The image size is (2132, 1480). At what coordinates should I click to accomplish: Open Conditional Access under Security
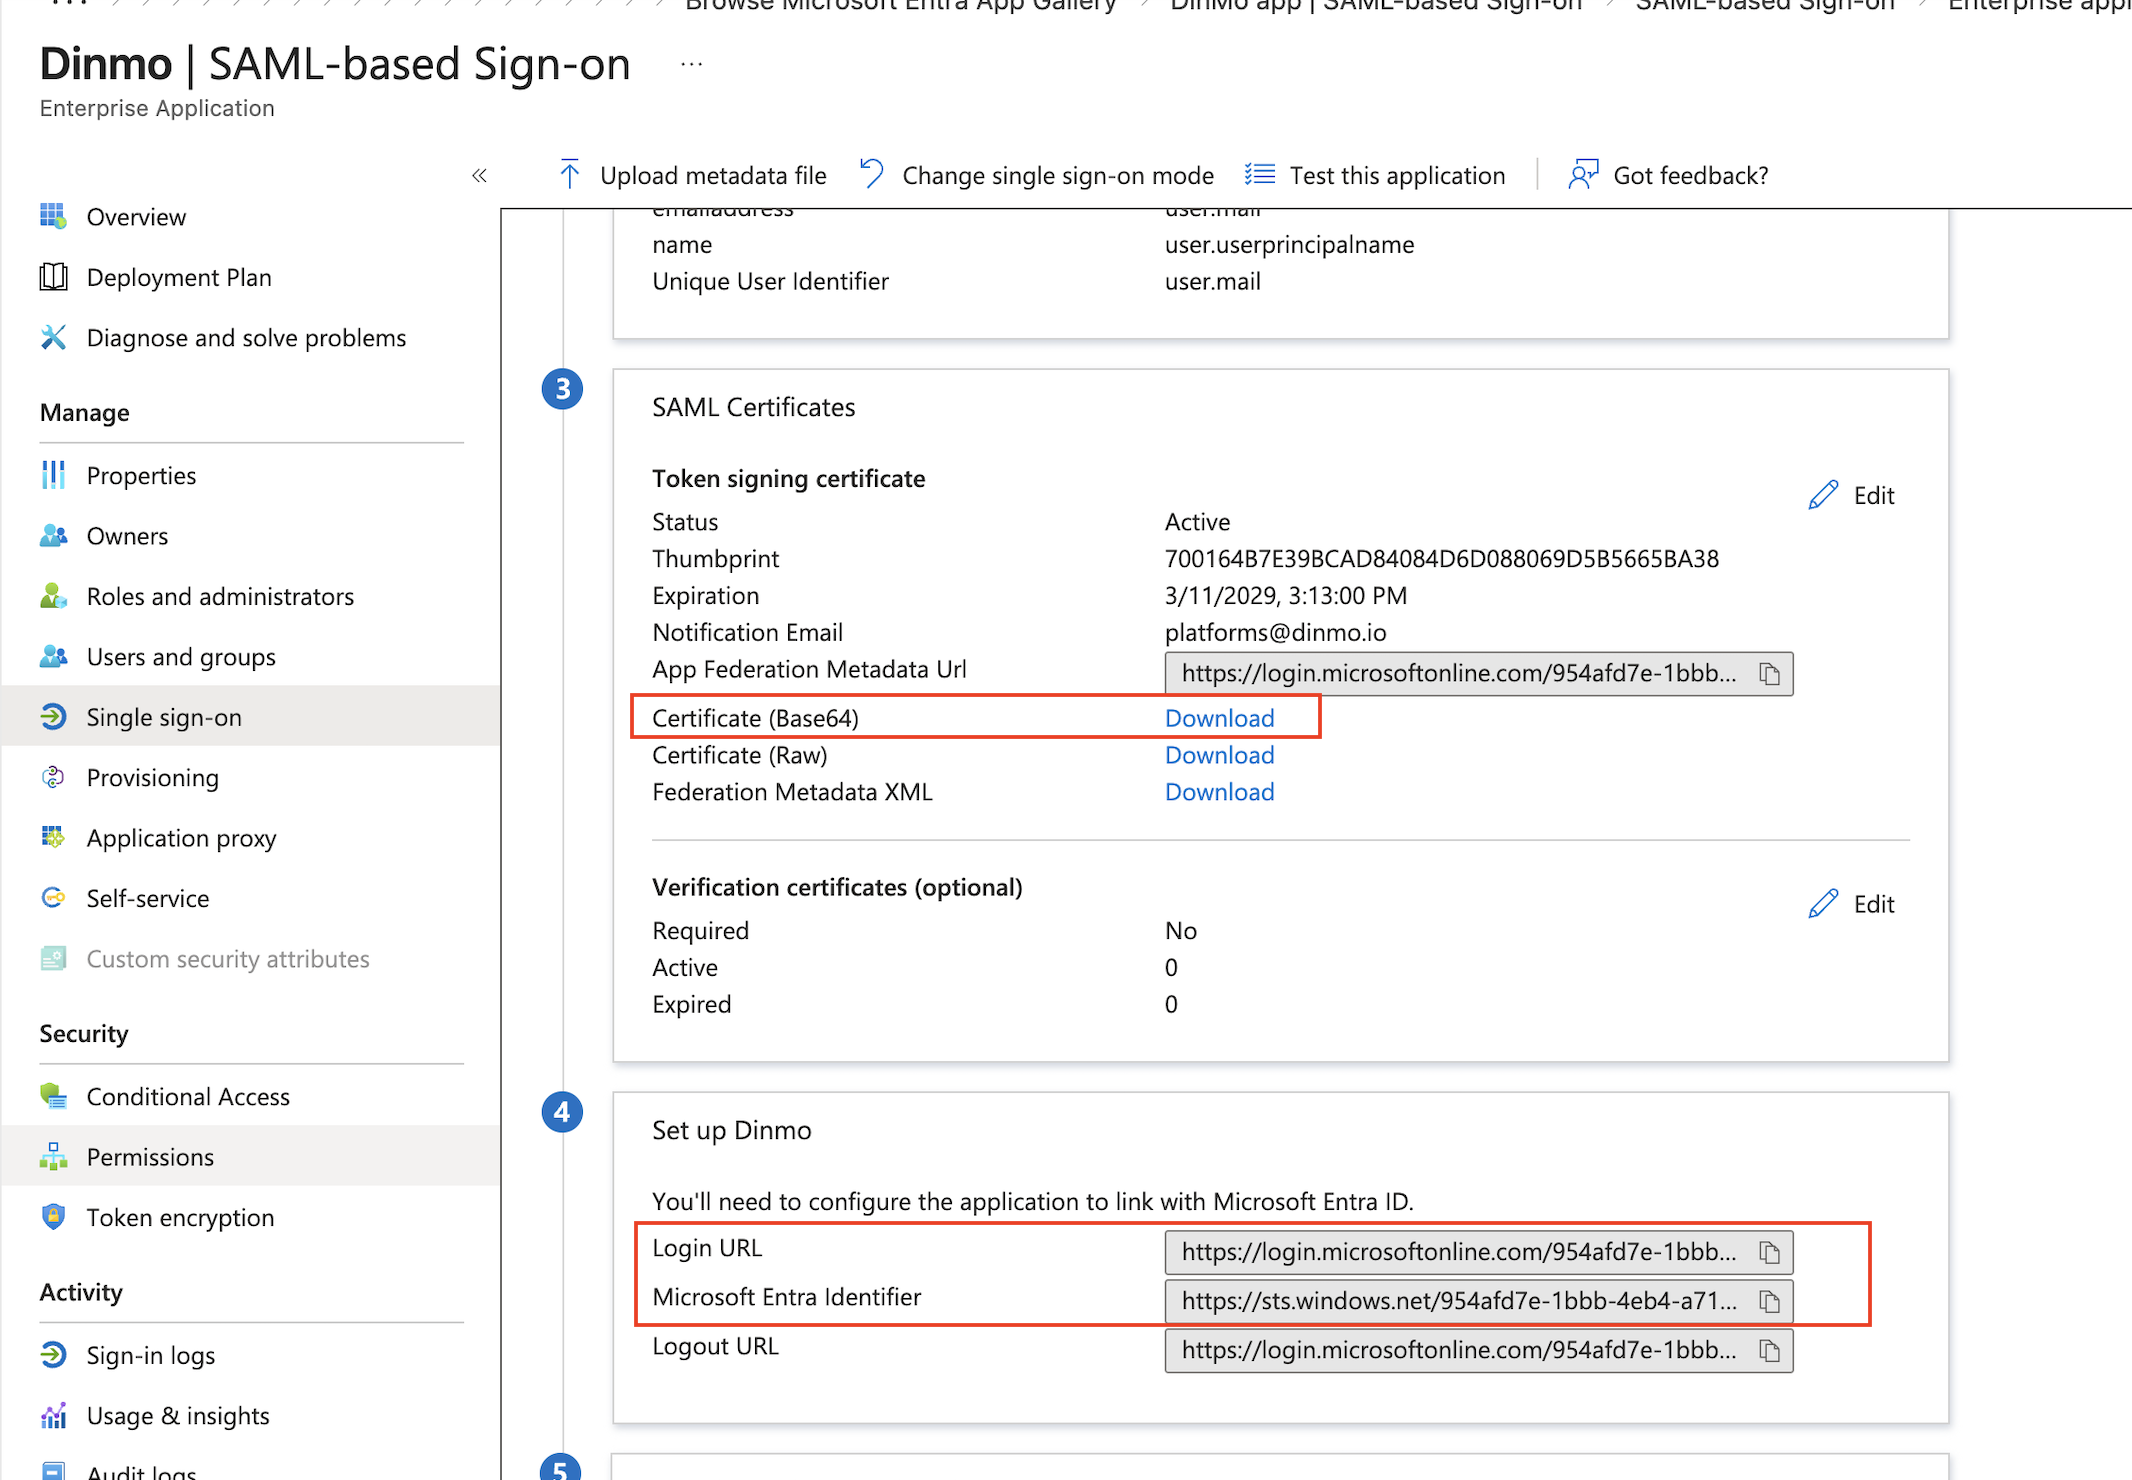click(188, 1097)
